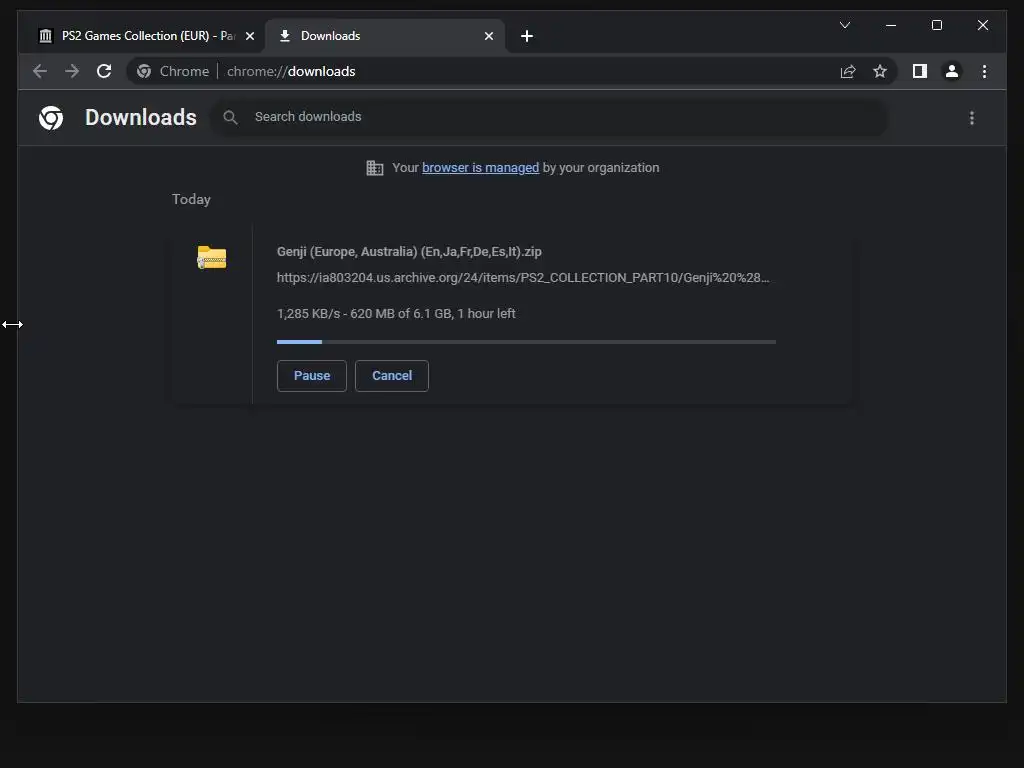1024x768 pixels.
Task: Go back using the back arrow
Action: point(40,71)
